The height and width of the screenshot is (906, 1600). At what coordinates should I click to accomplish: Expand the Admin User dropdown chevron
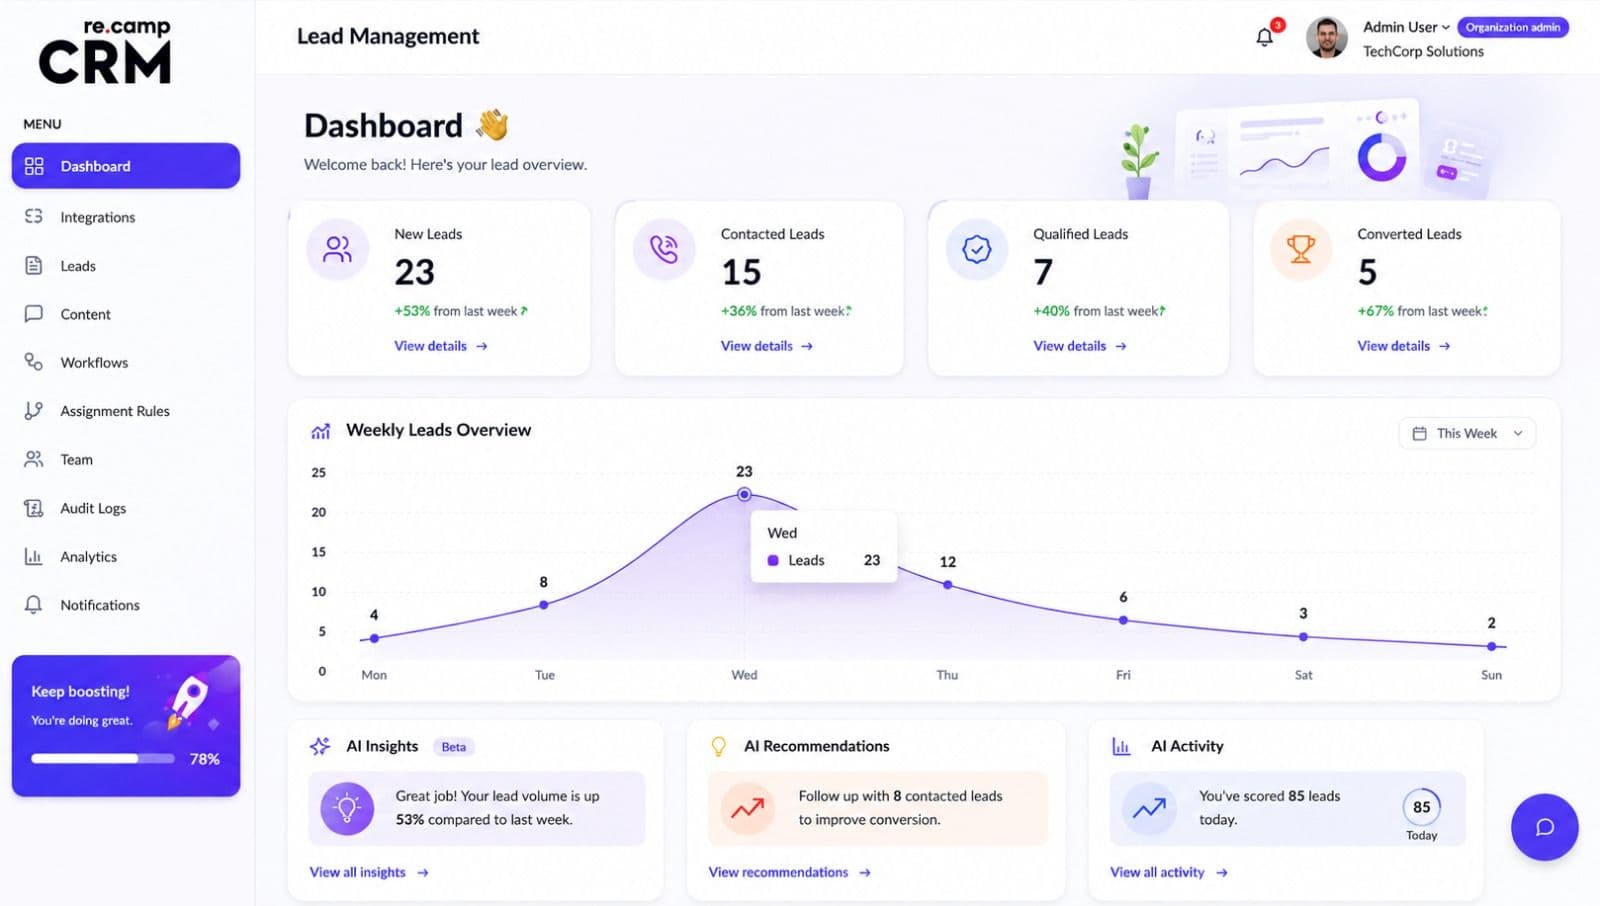coord(1445,28)
